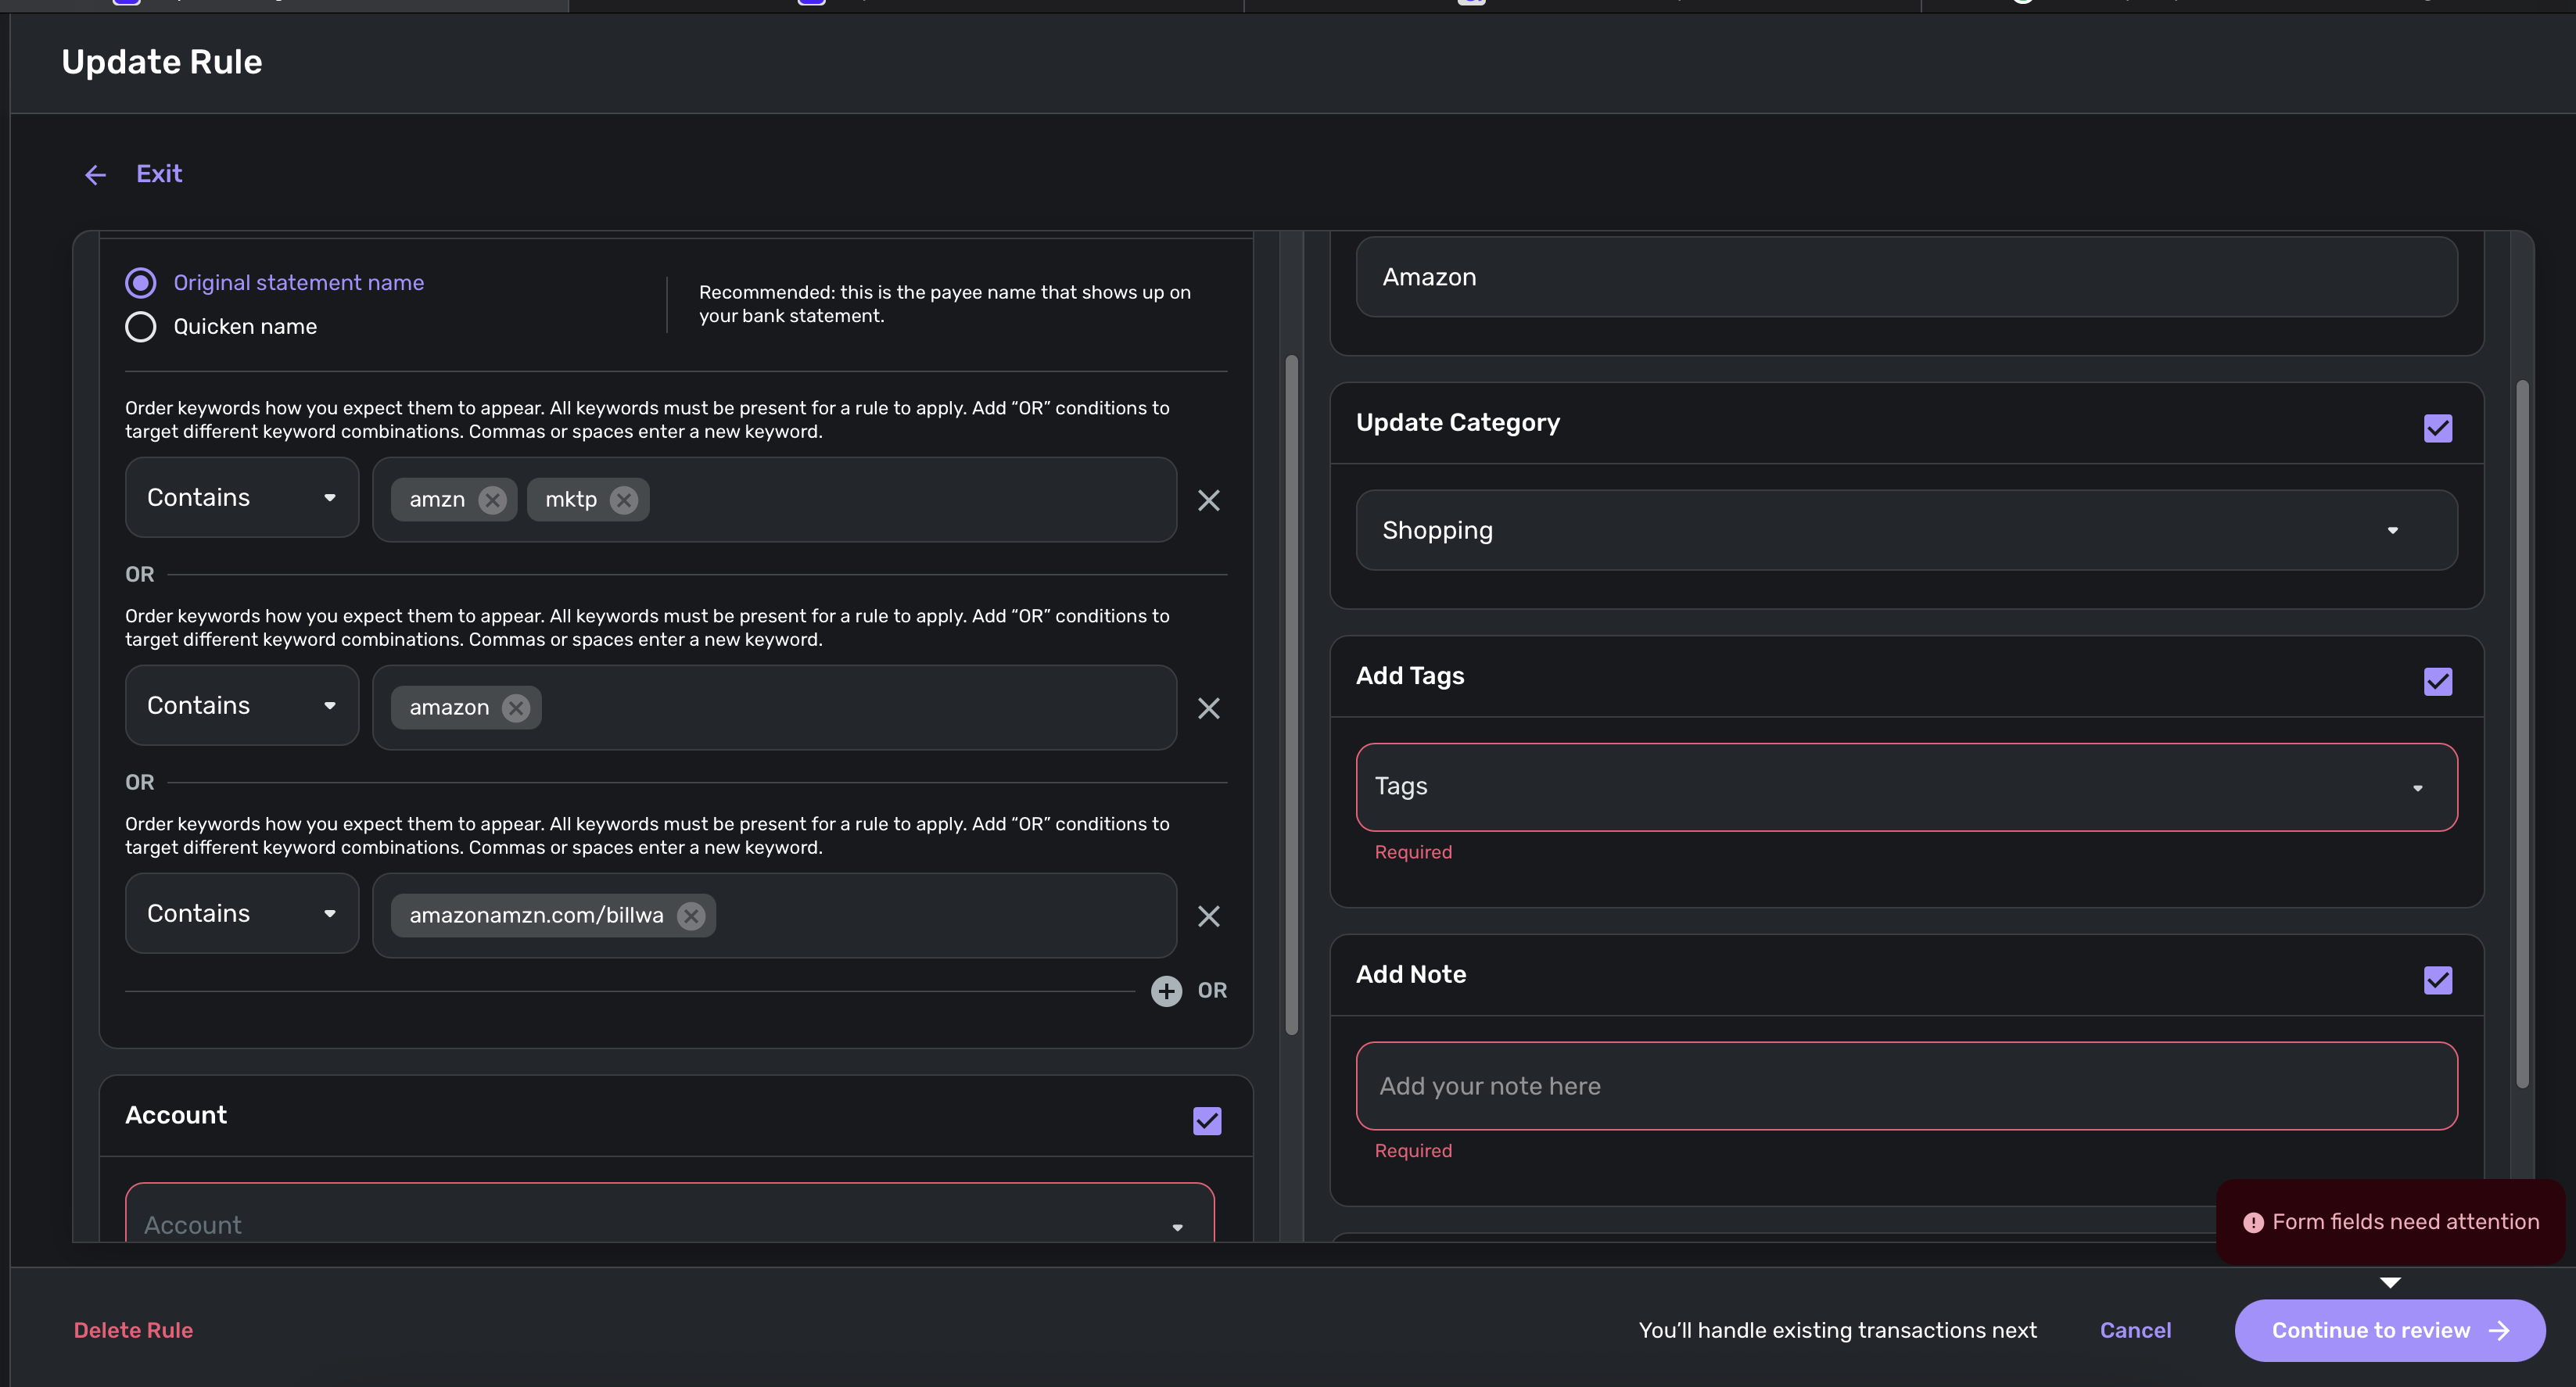This screenshot has width=2576, height=1387.
Task: Click the back arrow next to Exit
Action: [95, 175]
